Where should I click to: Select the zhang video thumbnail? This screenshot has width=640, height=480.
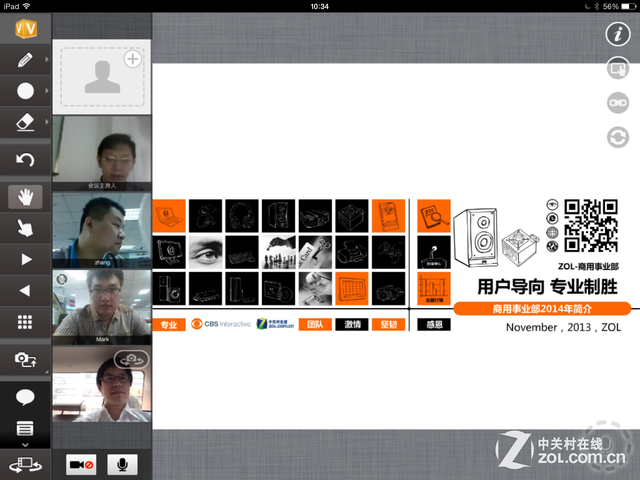102,230
